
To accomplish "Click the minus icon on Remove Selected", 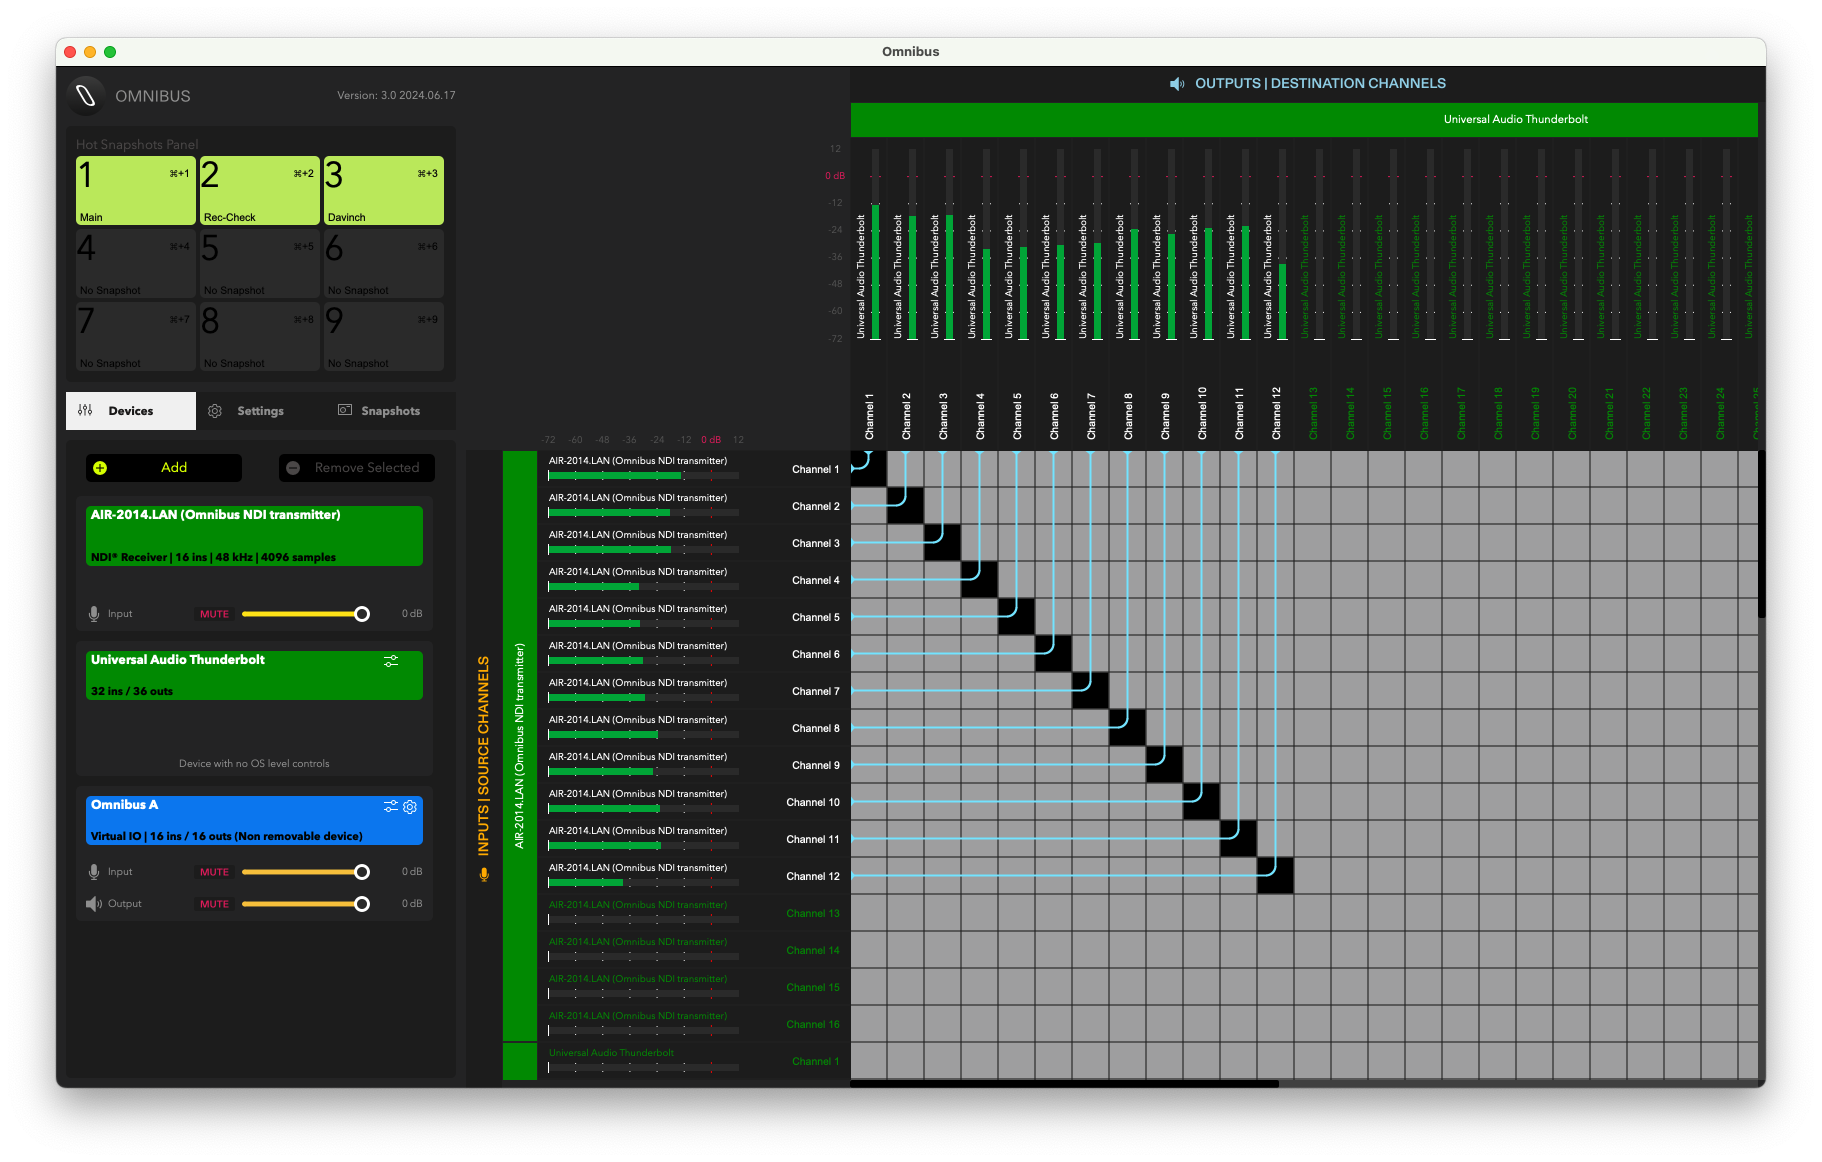I will [293, 468].
